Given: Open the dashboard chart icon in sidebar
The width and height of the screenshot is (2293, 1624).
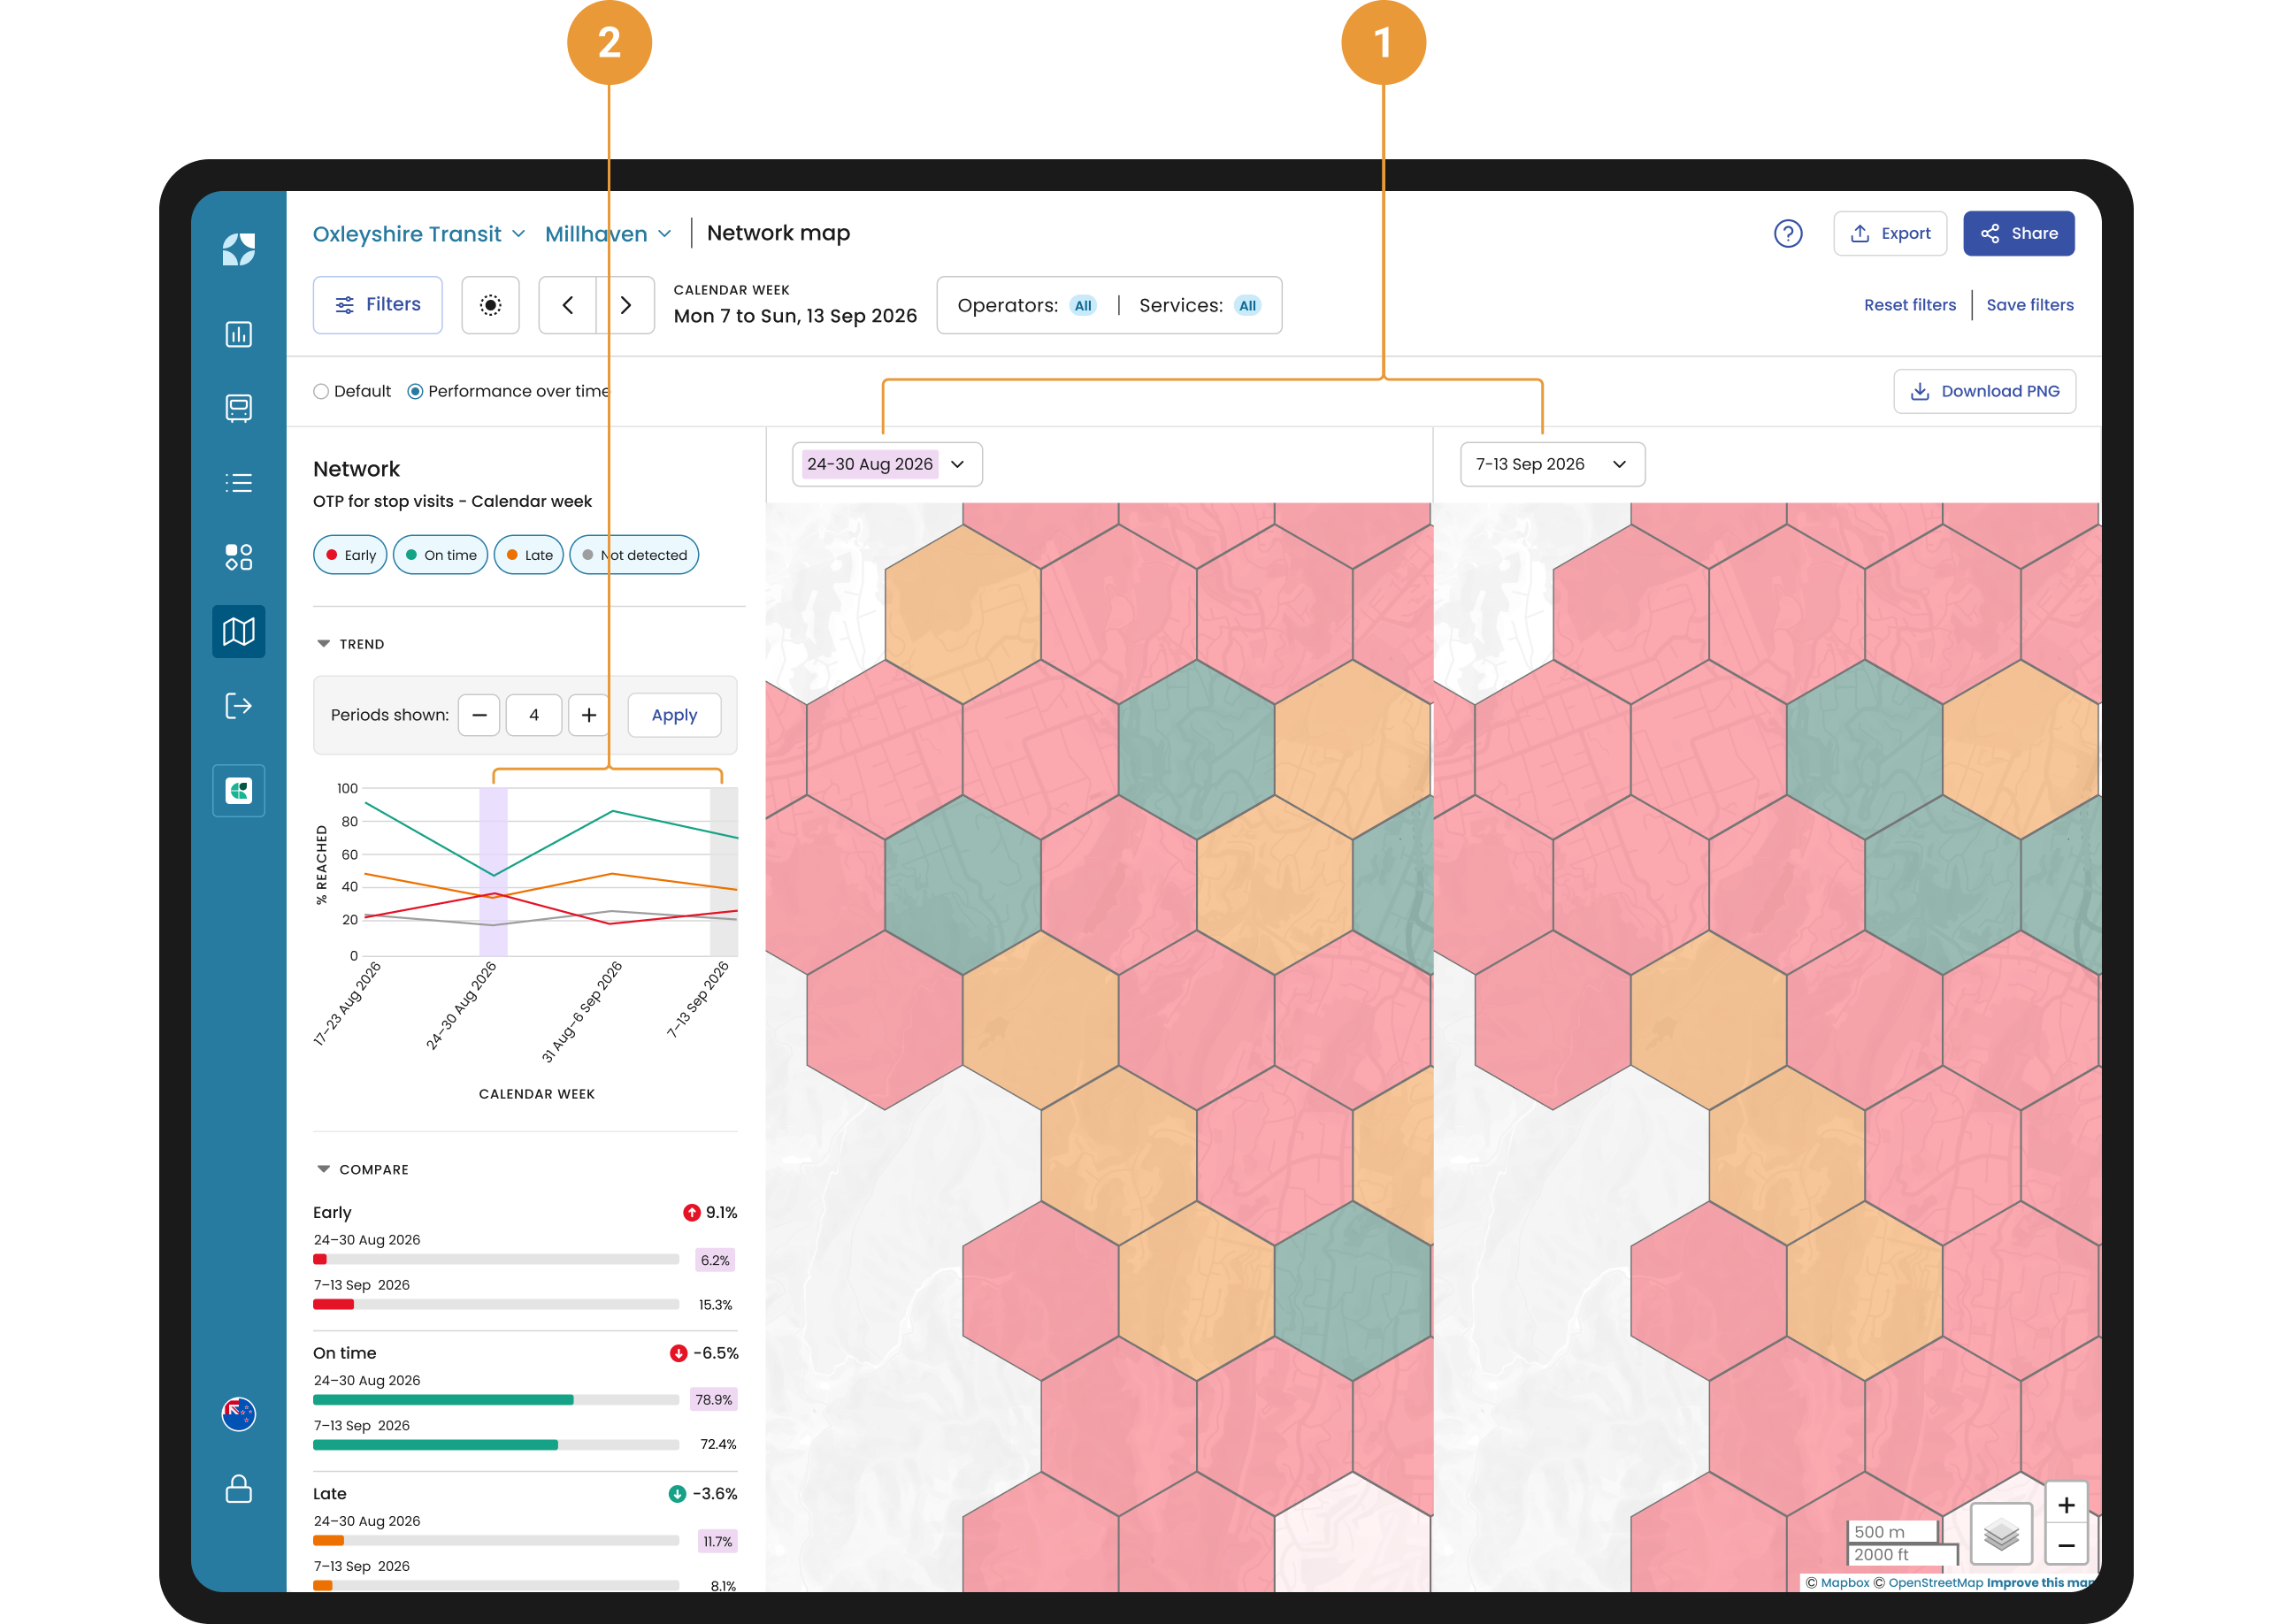Looking at the screenshot, I should (x=238, y=334).
